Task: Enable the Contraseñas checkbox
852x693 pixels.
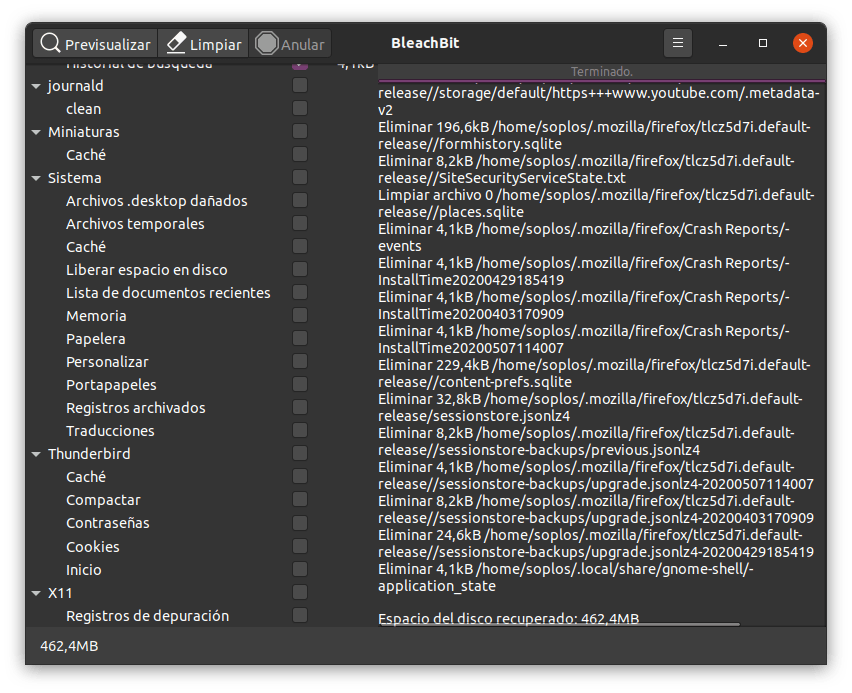Action: coord(300,523)
